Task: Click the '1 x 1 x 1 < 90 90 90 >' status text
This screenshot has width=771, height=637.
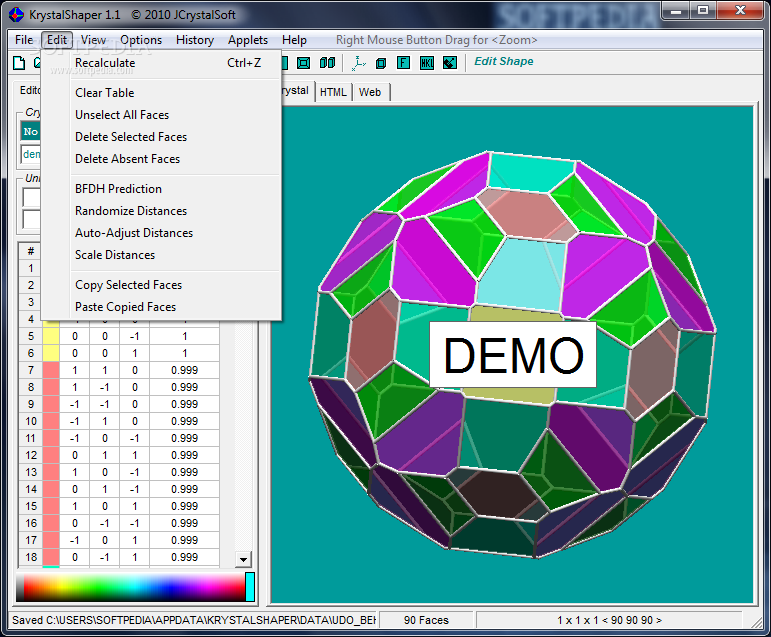Action: 609,620
